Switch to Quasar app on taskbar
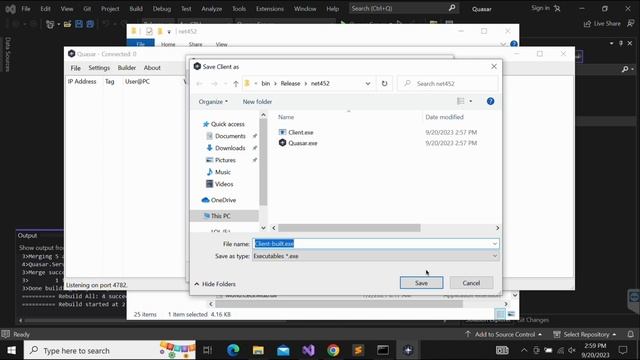The width and height of the screenshot is (640, 360). pyautogui.click(x=408, y=350)
